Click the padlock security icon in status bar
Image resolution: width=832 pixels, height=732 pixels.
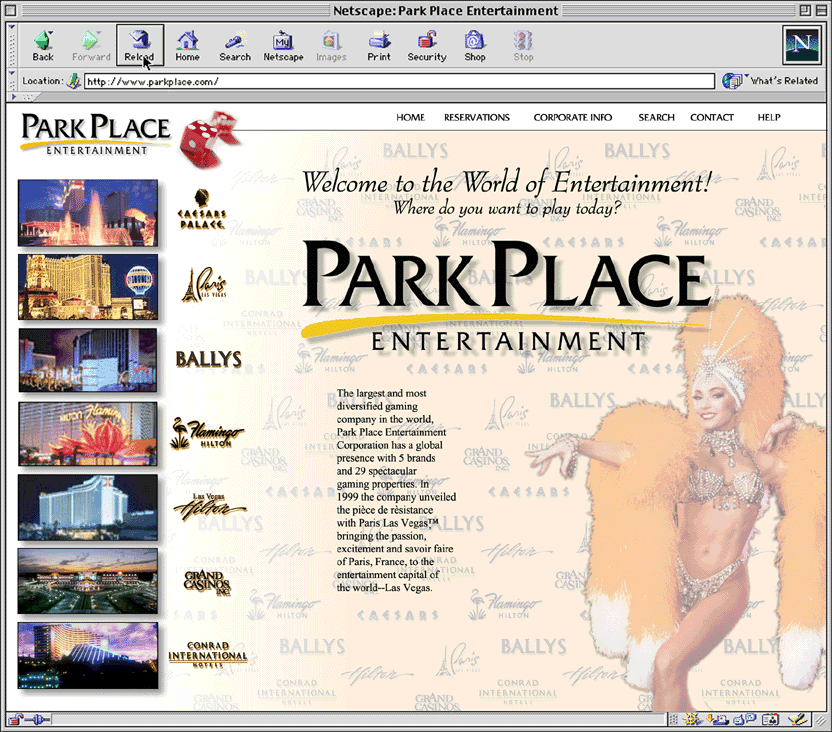(14, 720)
